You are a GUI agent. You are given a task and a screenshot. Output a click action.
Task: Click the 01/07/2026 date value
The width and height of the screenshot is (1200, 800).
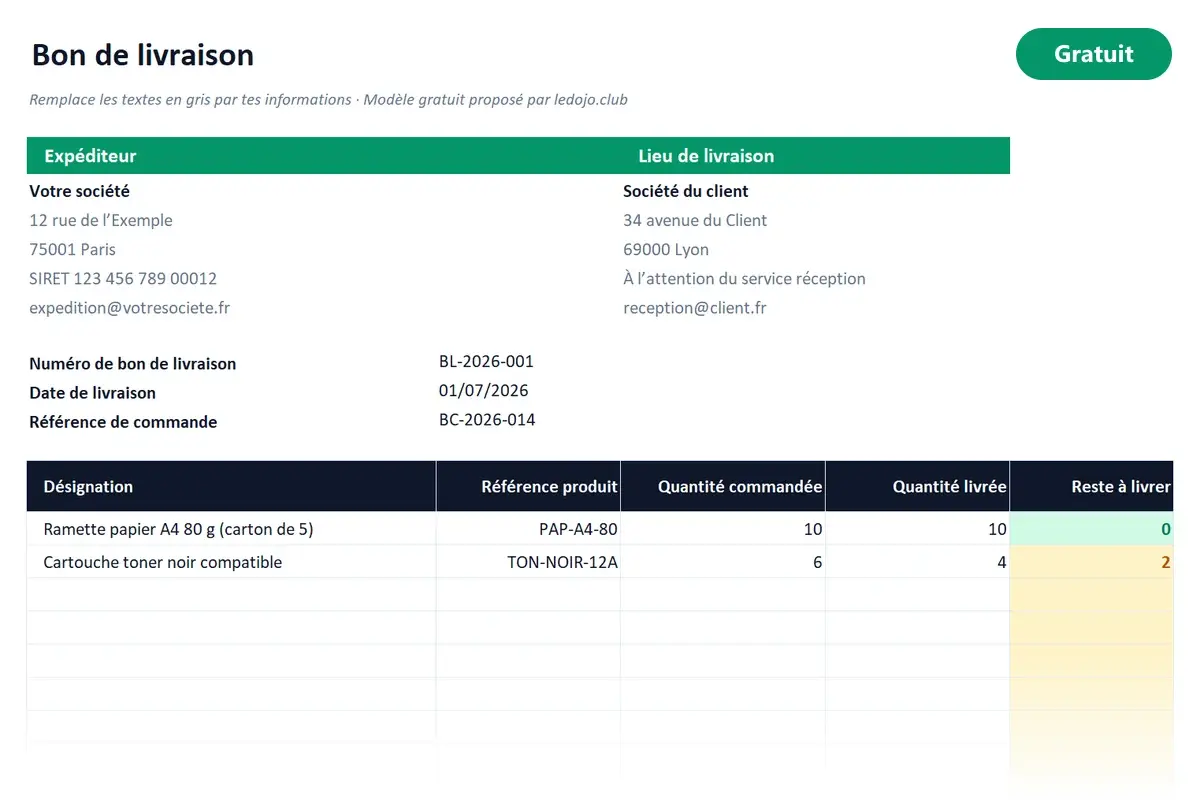tap(484, 391)
